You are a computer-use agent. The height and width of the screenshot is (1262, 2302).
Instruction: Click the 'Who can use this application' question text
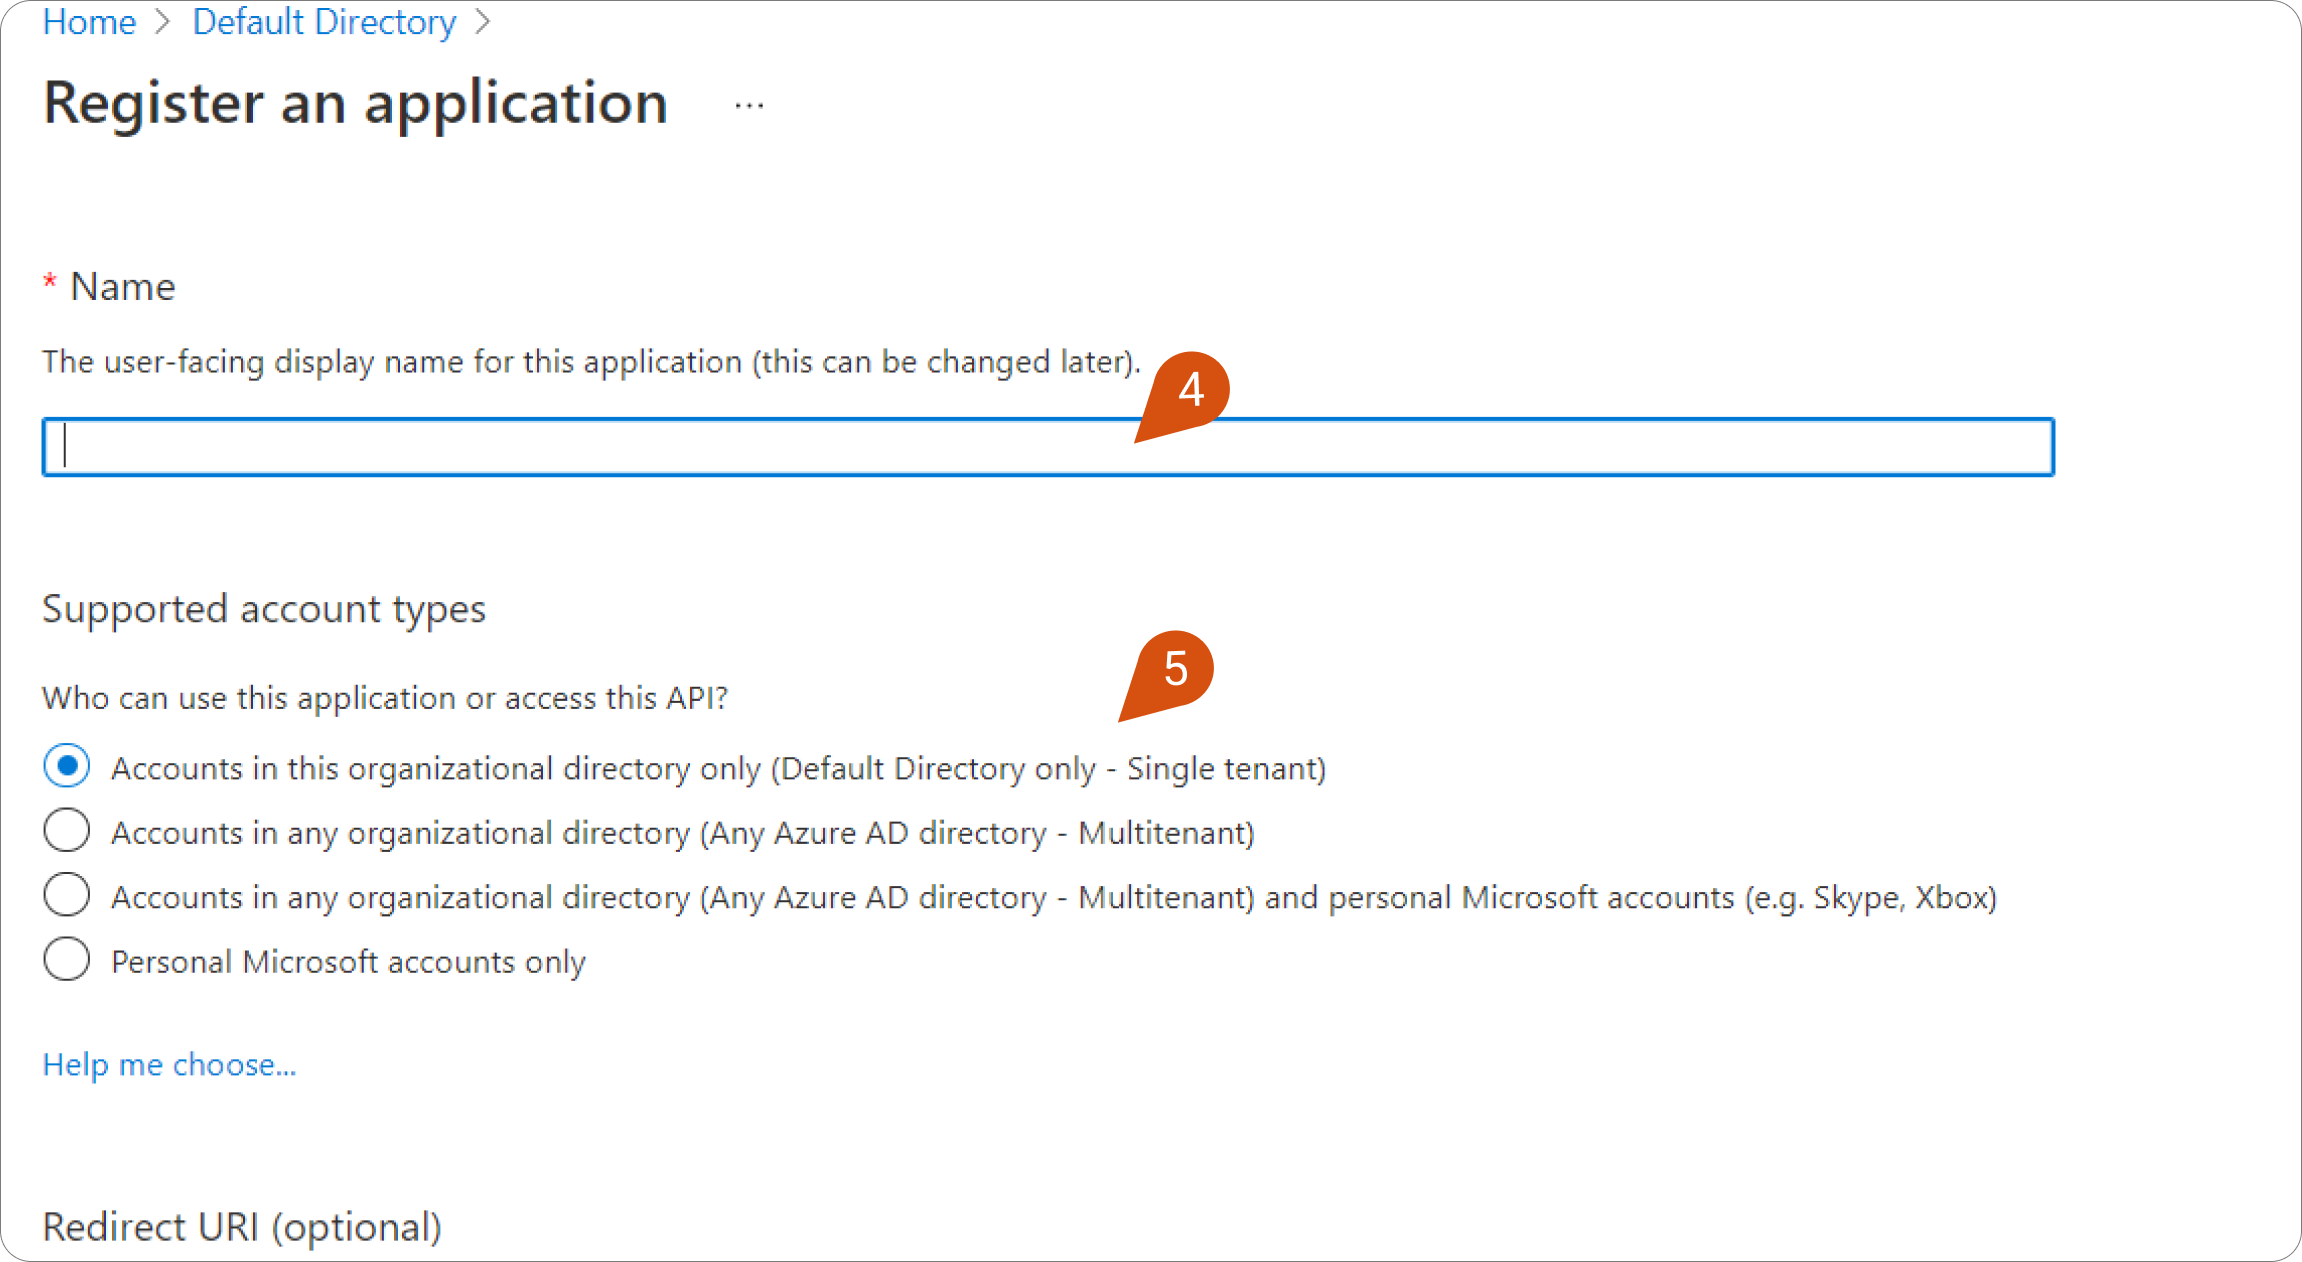point(385,698)
